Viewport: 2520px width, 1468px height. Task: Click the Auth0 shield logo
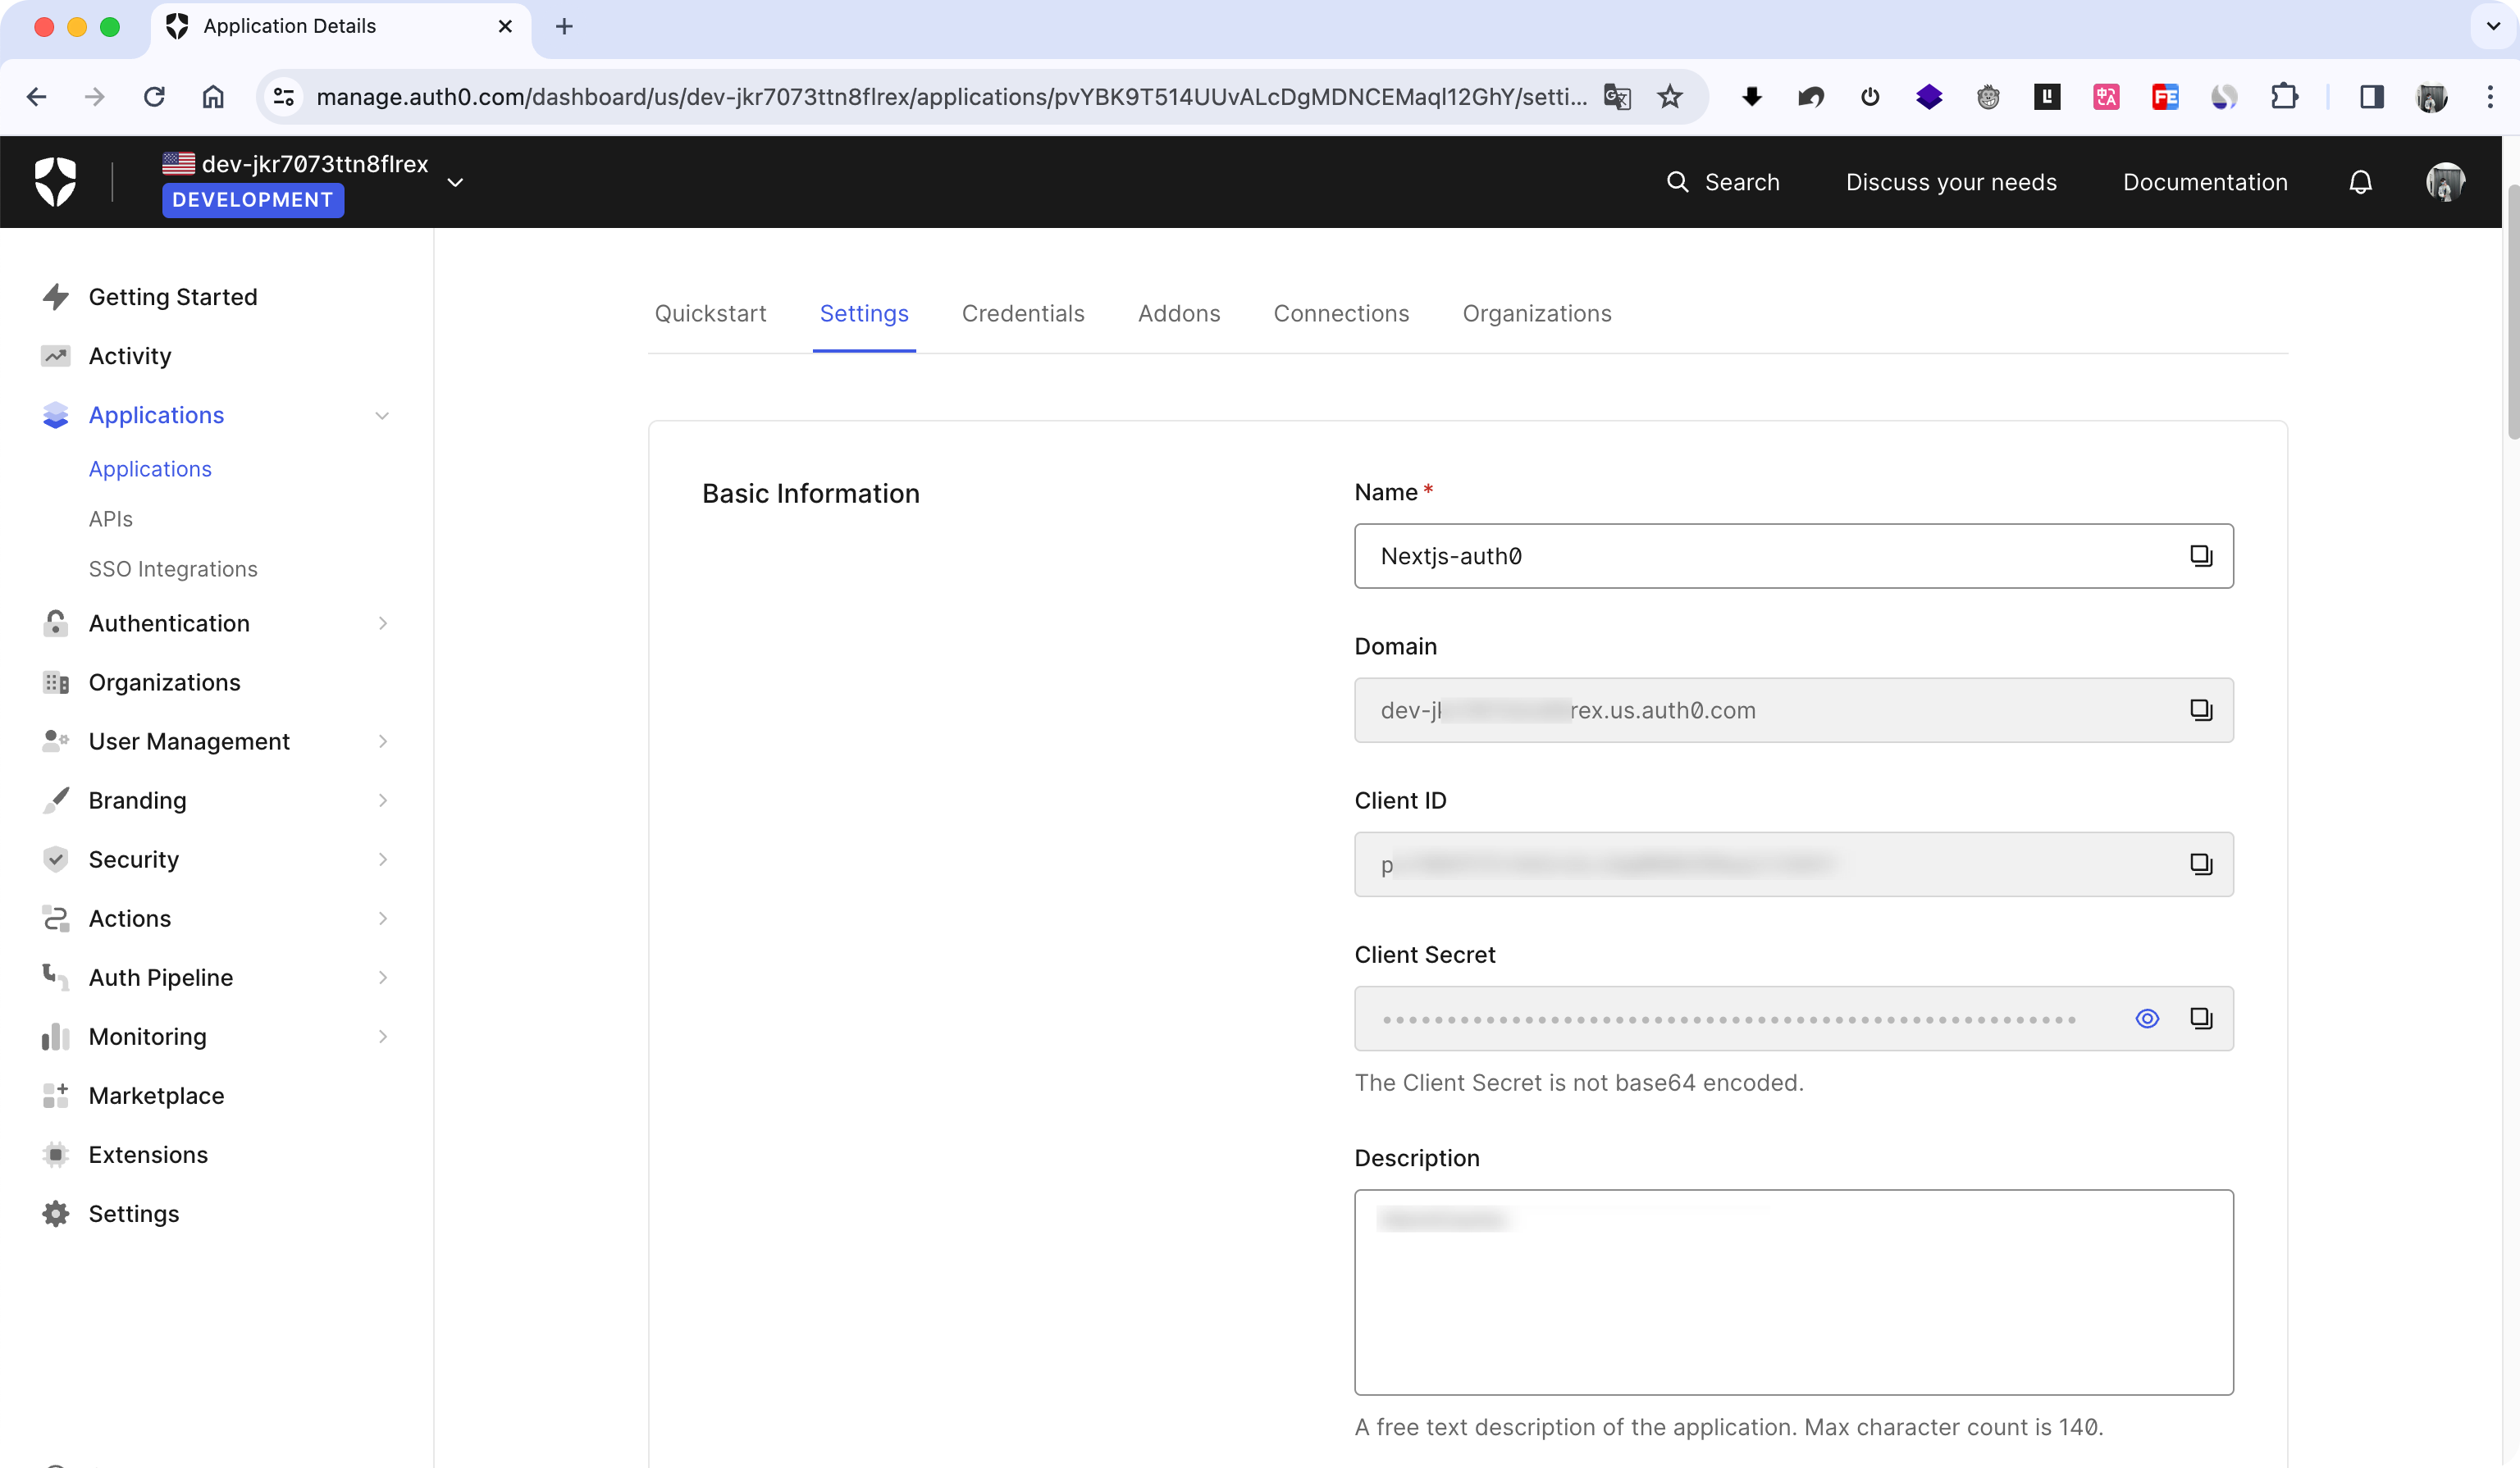click(x=54, y=181)
